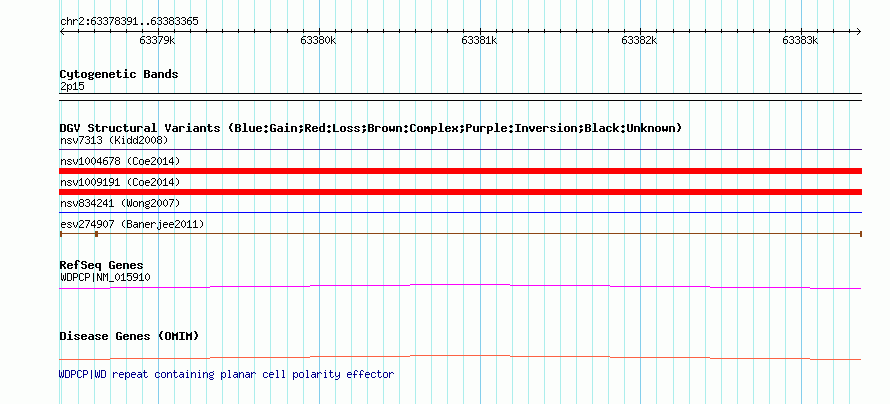Click the 63382k ruler tick label
890x404 pixels.
640,40
